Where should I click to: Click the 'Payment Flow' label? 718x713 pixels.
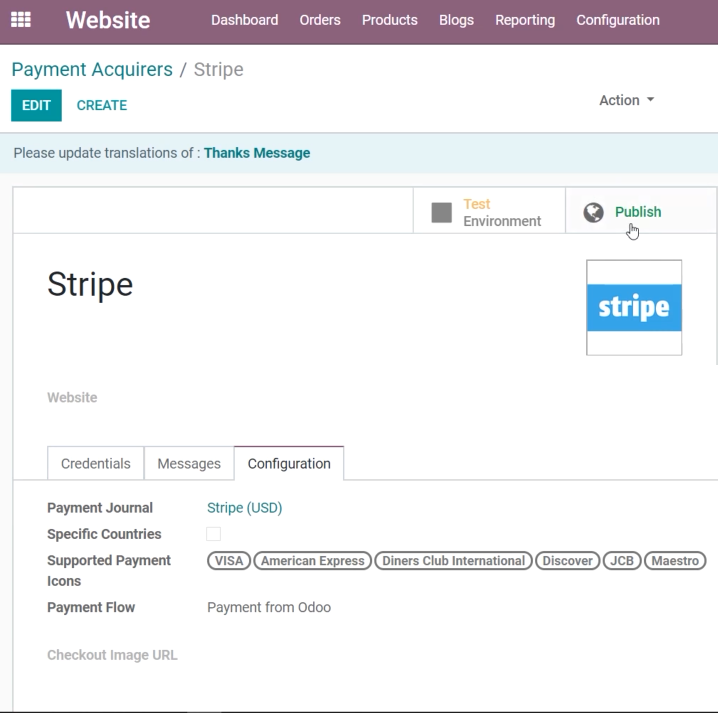(x=91, y=607)
